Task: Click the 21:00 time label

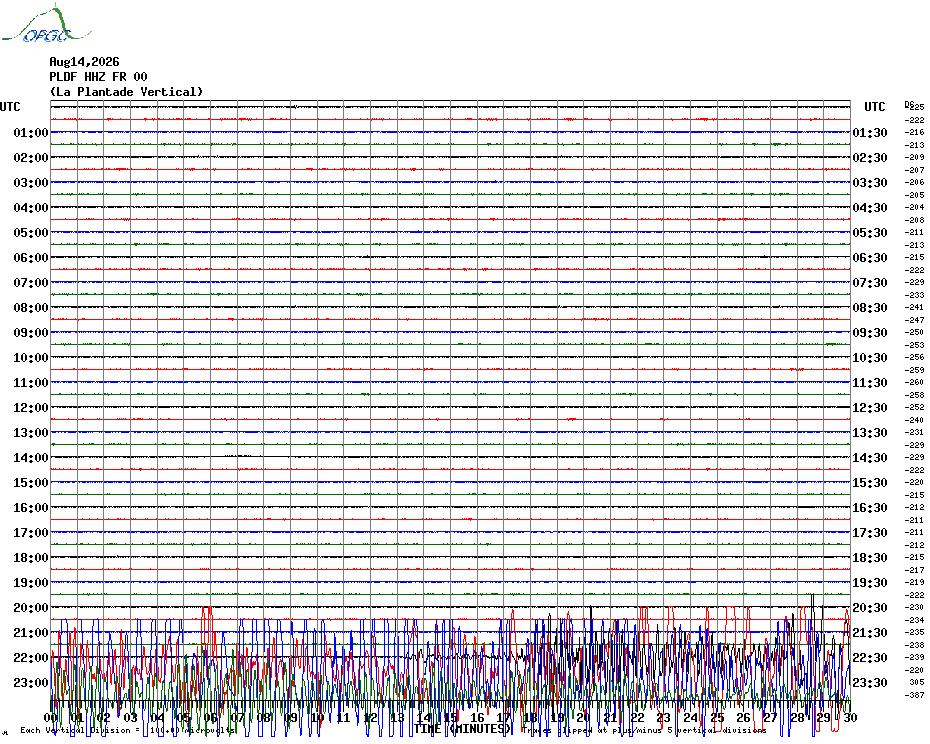Action: point(31,632)
